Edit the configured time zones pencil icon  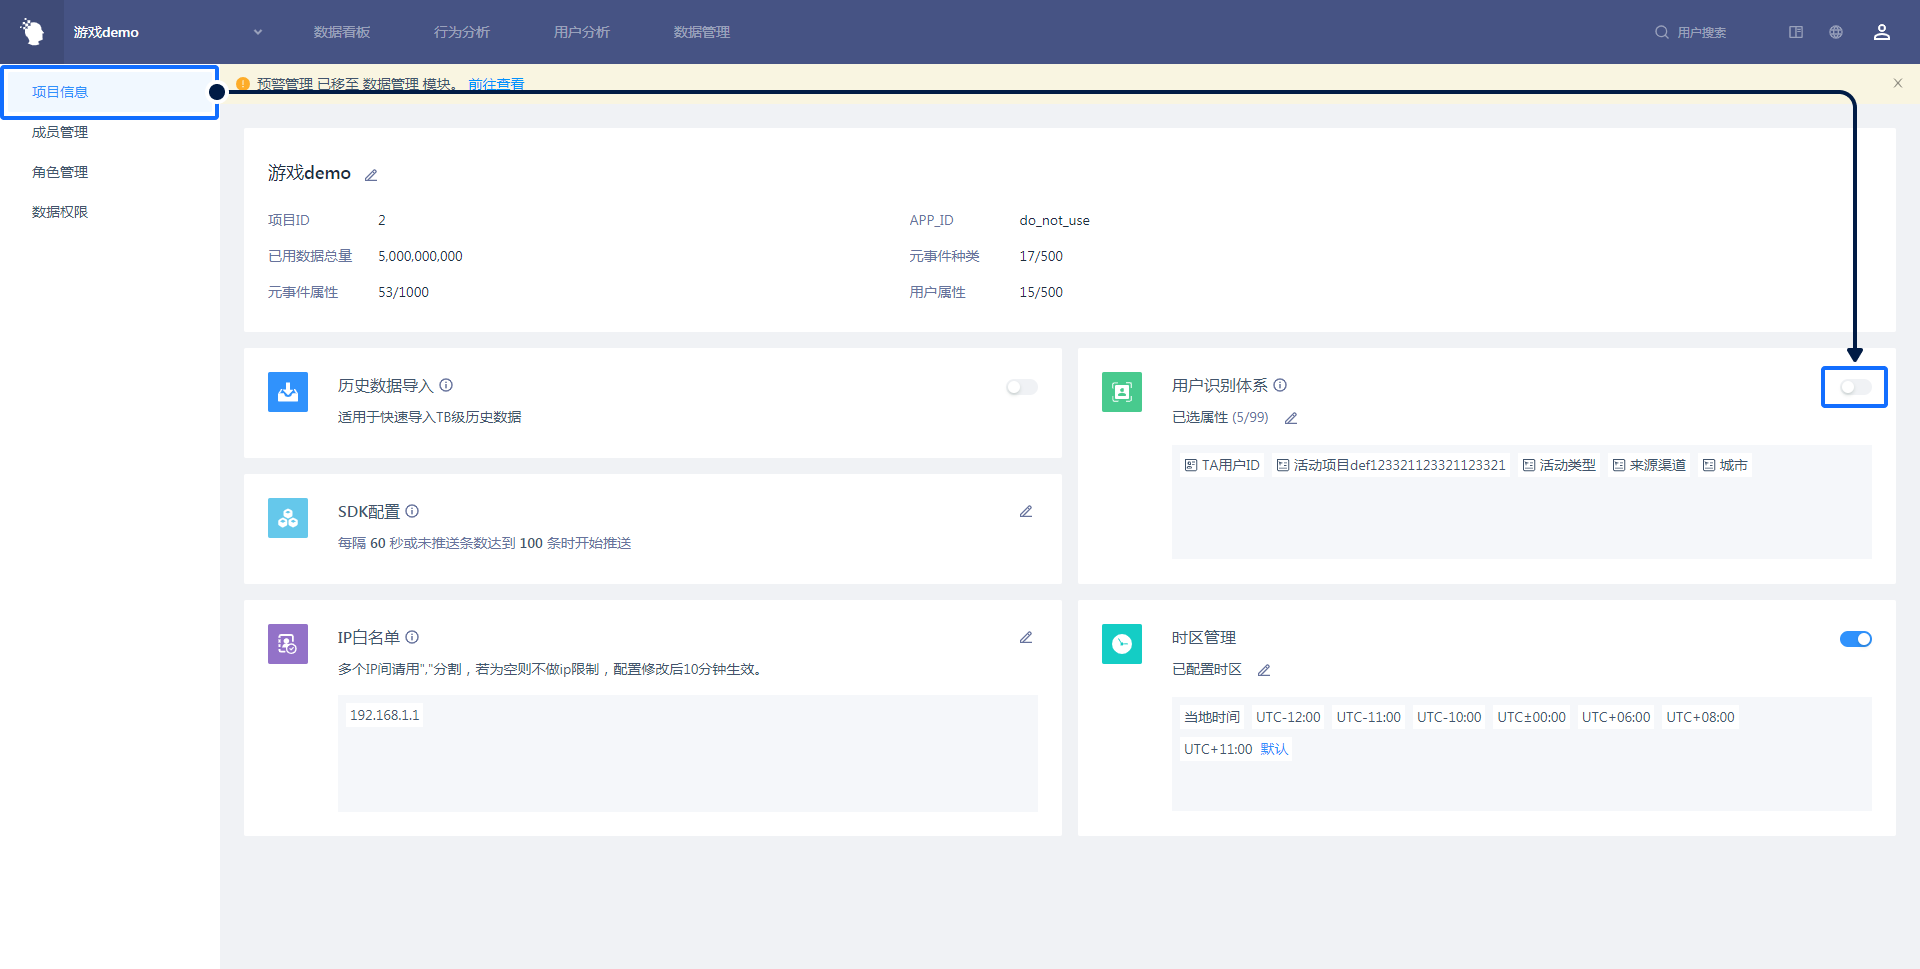pyautogui.click(x=1264, y=670)
